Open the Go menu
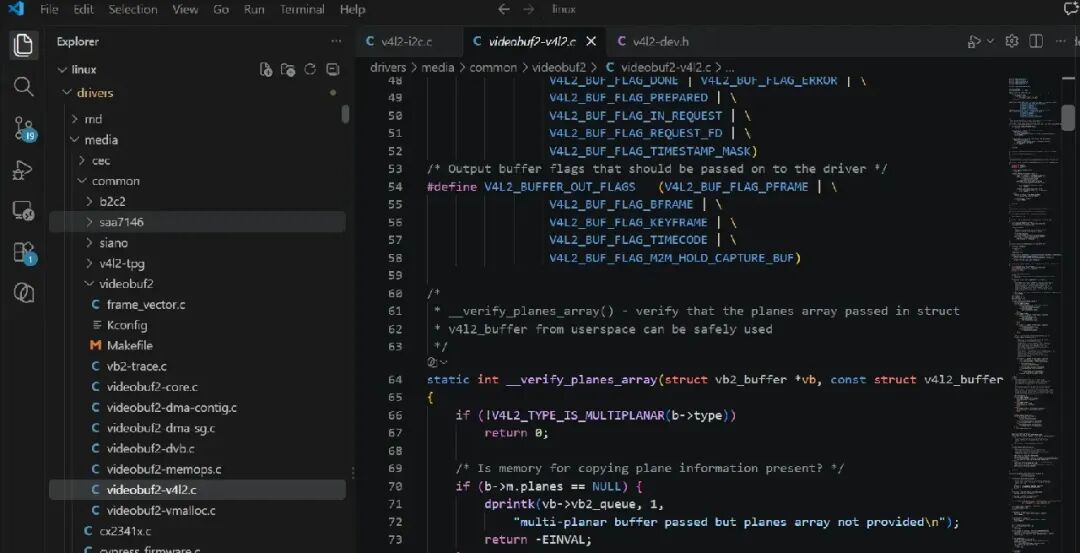This screenshot has width=1080, height=553. (221, 10)
